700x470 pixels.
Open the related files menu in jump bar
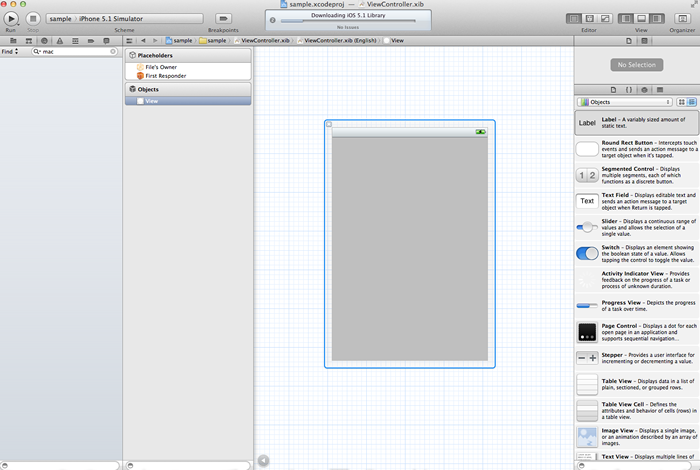coord(129,41)
